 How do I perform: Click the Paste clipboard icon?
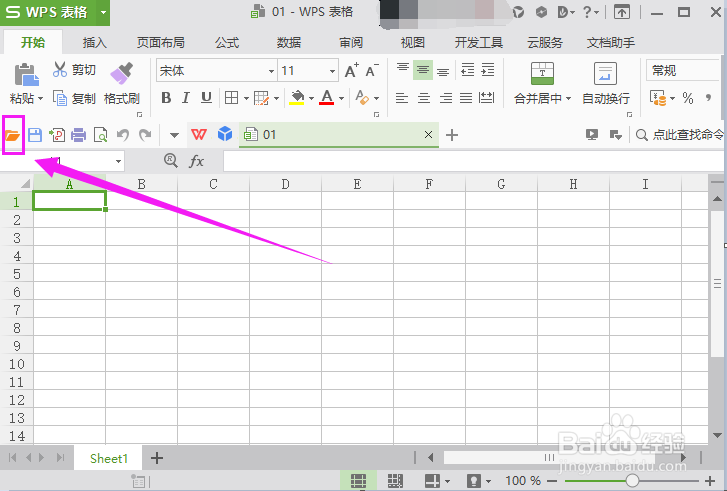point(26,75)
